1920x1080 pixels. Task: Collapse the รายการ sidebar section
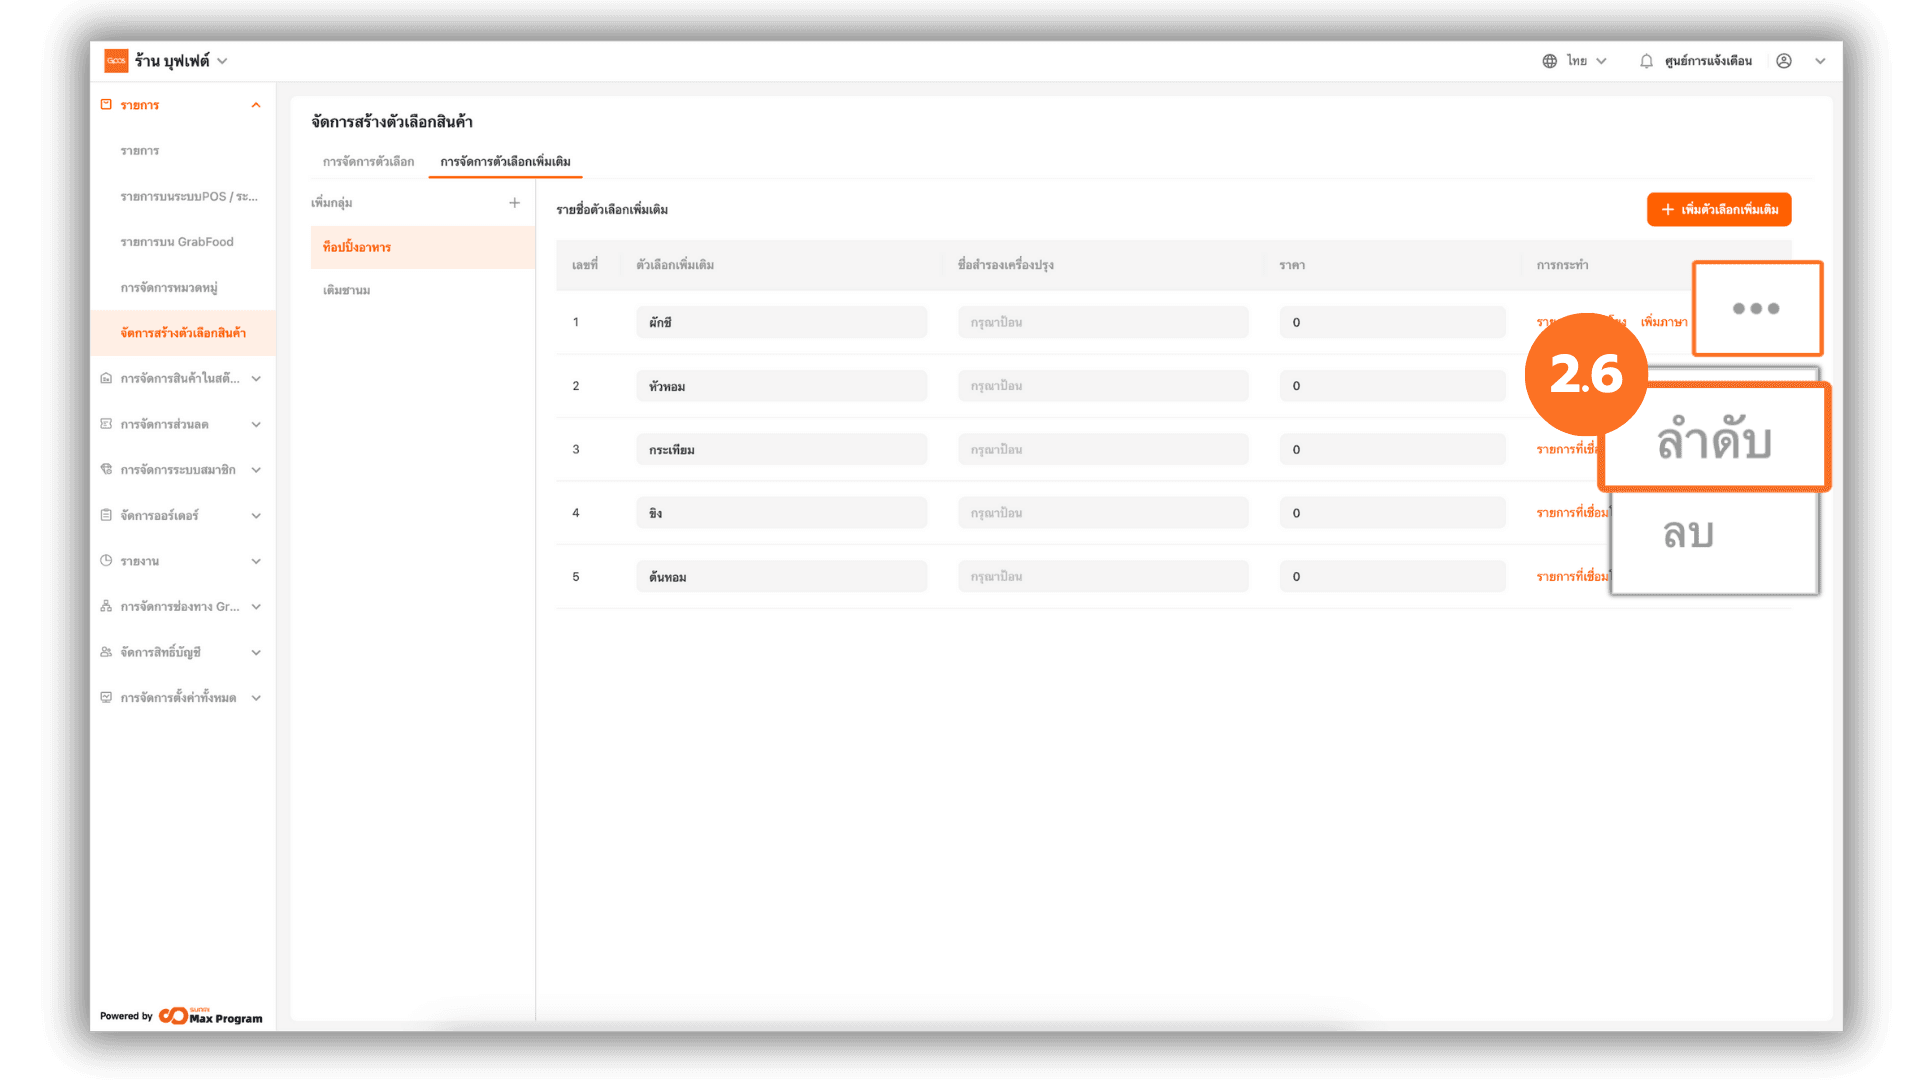[256, 105]
